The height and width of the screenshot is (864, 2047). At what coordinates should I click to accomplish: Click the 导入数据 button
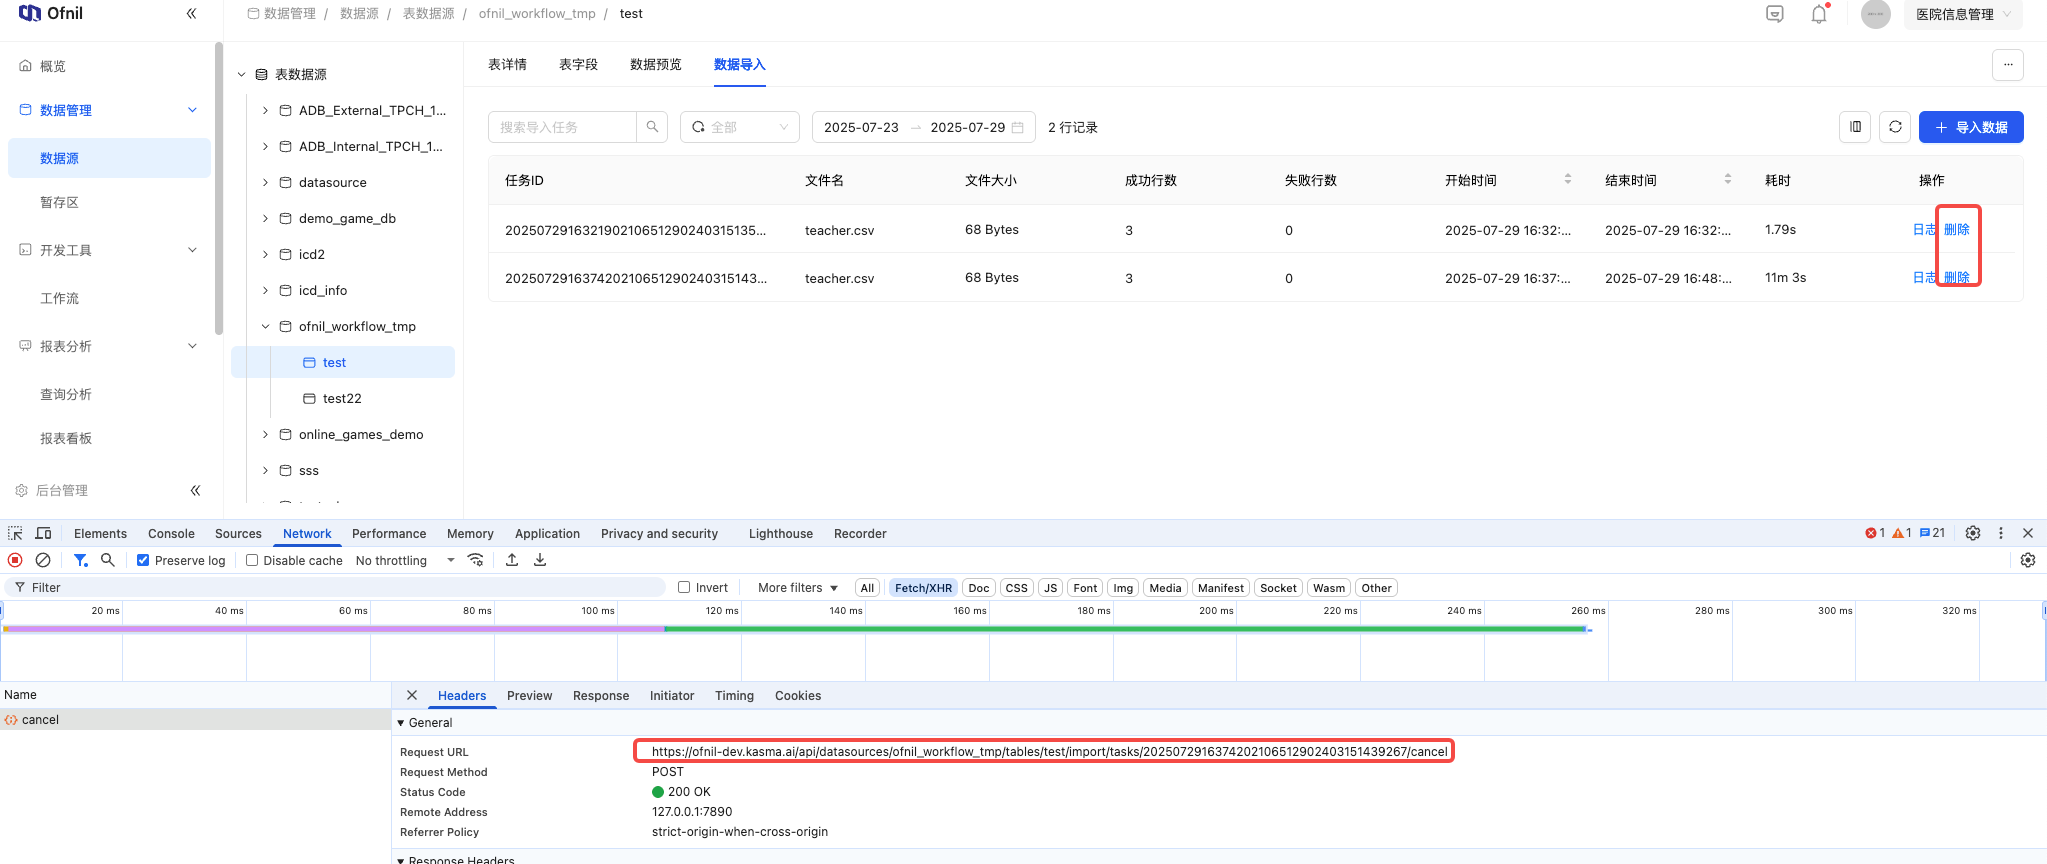tap(1971, 127)
